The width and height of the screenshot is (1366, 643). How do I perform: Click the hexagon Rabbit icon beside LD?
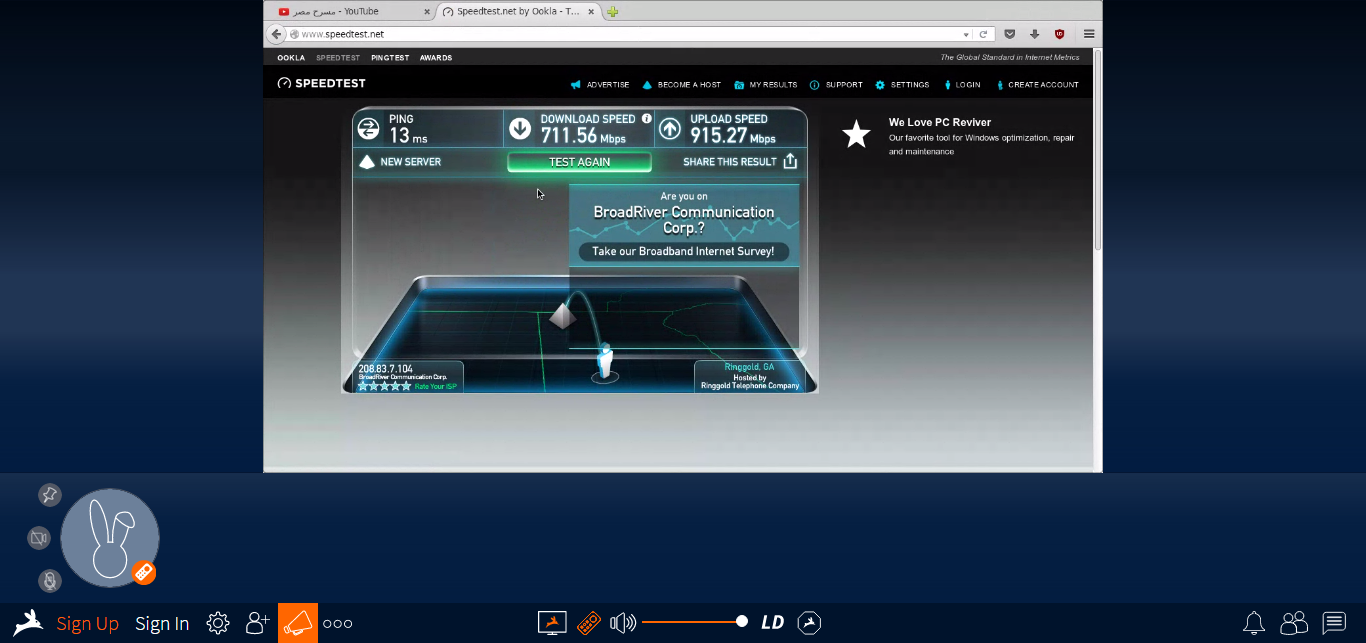click(810, 623)
